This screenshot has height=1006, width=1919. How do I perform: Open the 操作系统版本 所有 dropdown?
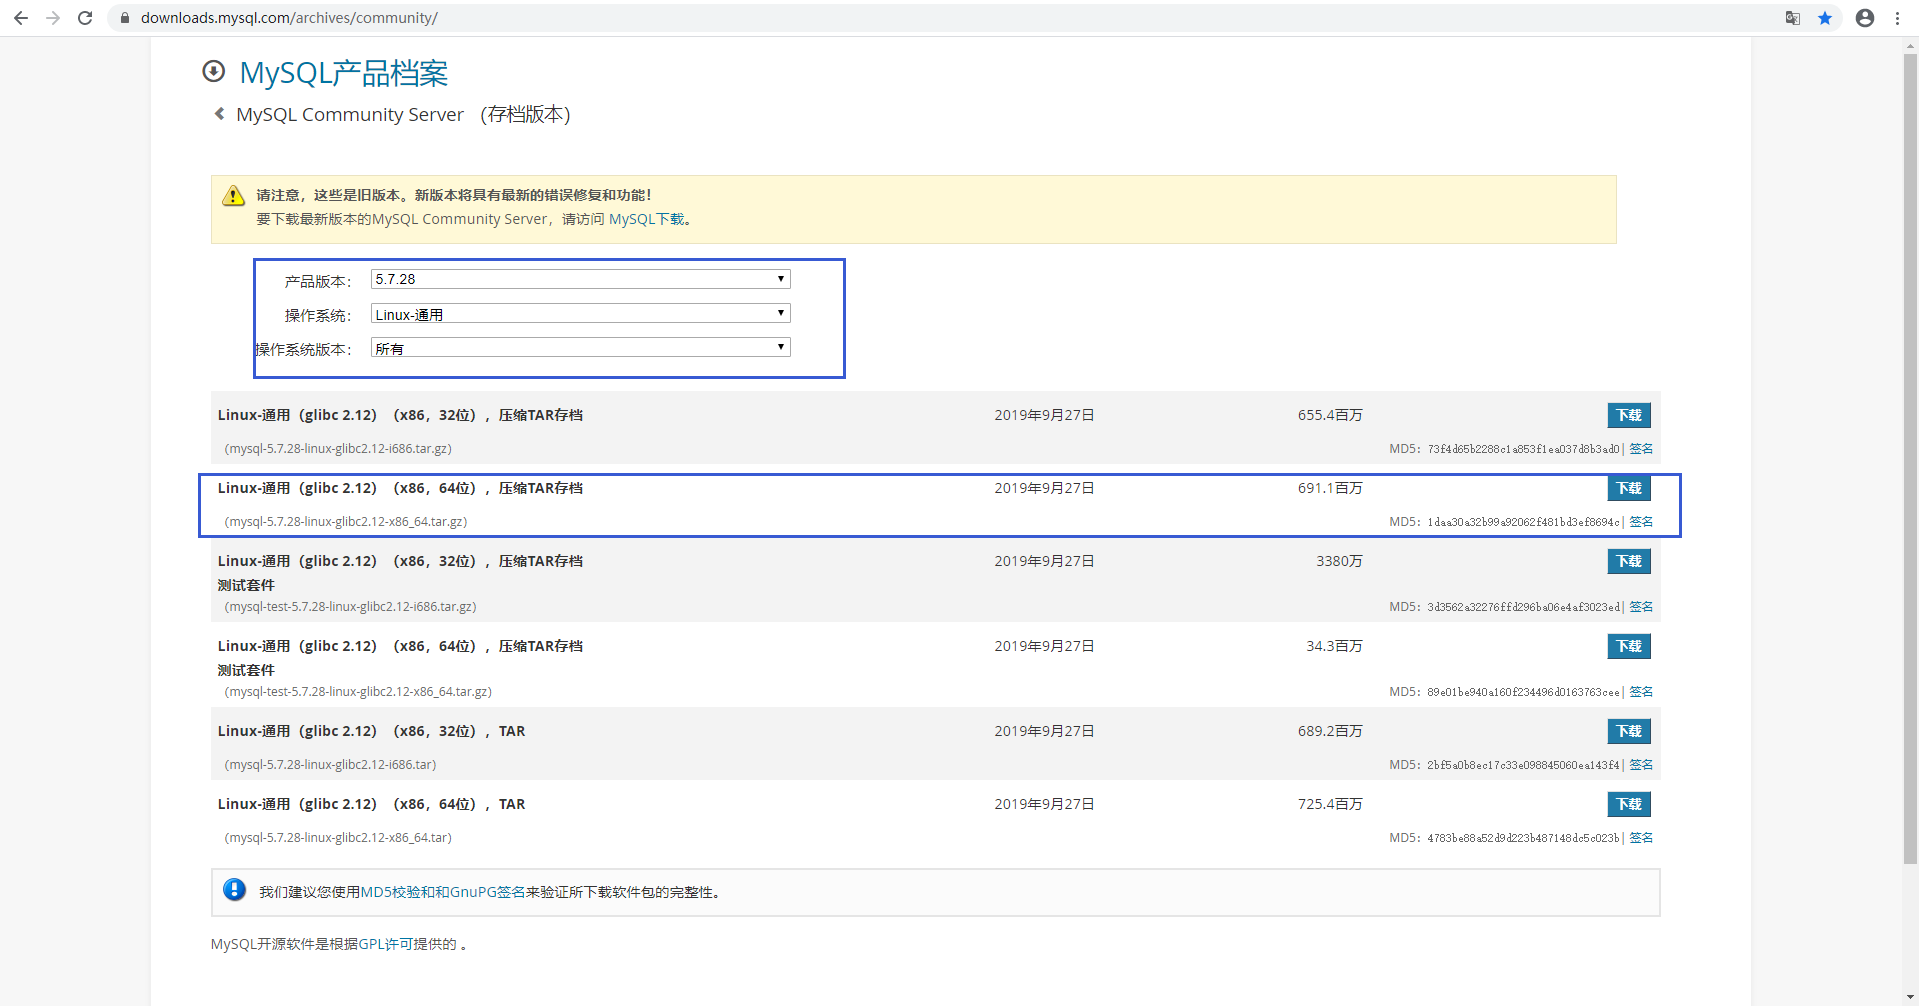pos(581,347)
